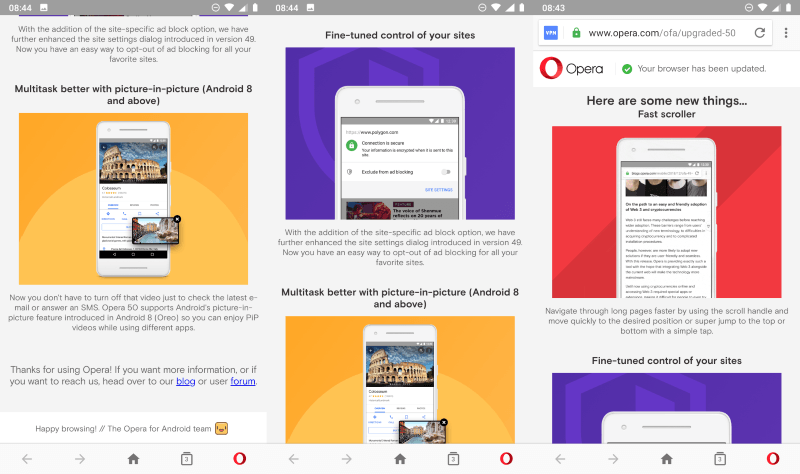This screenshot has height=474, width=800.
Task: Open tabs counter in middle phone's bottom bar
Action: click(453, 459)
